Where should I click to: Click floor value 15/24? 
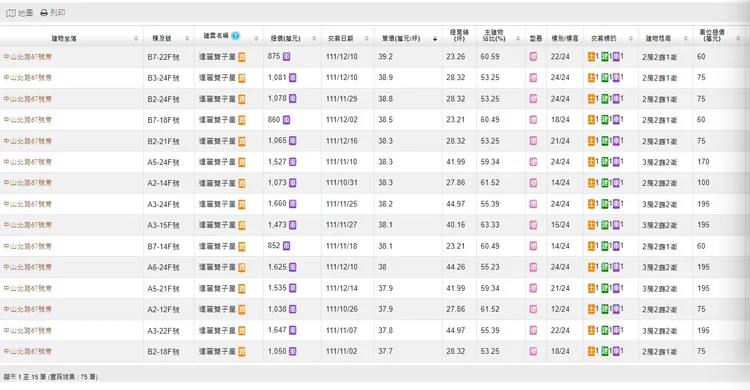[x=560, y=225]
